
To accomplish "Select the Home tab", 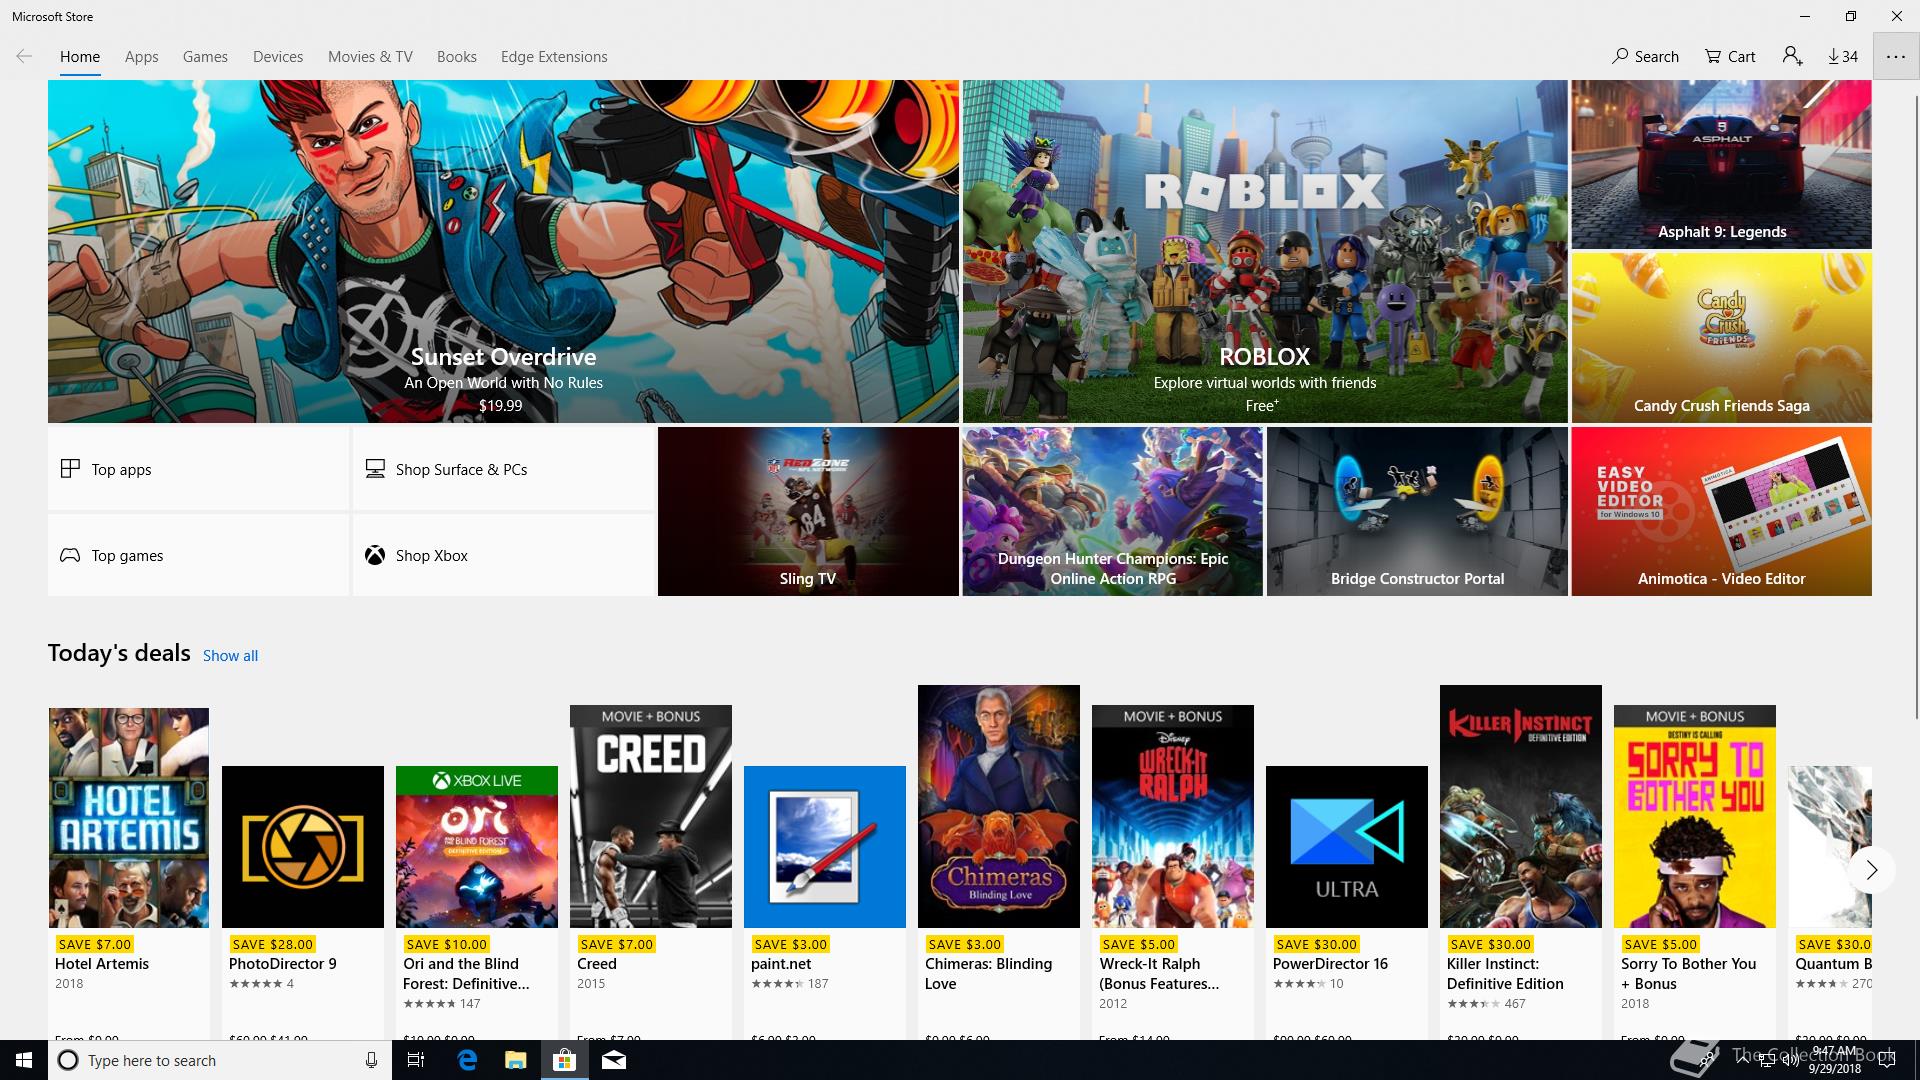I will 79,56.
